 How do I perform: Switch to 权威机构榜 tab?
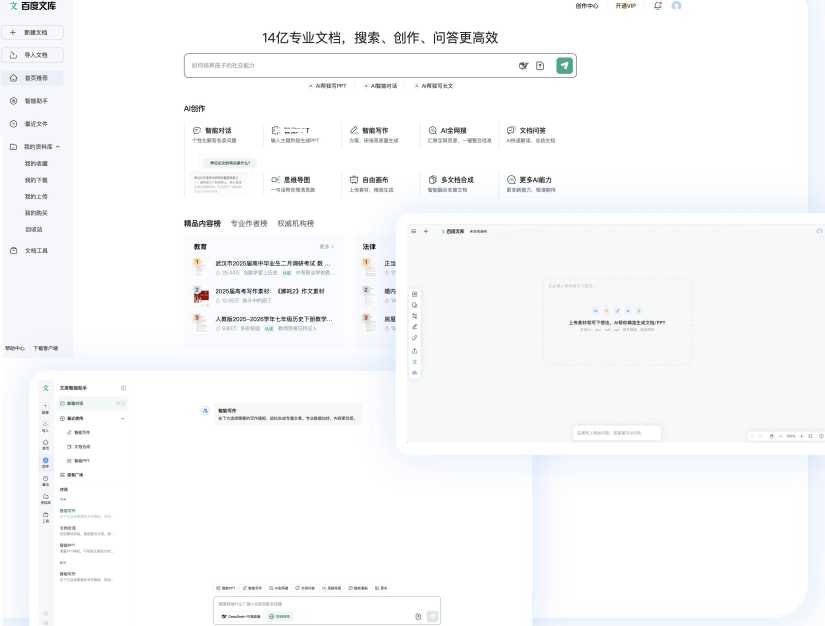(x=296, y=223)
